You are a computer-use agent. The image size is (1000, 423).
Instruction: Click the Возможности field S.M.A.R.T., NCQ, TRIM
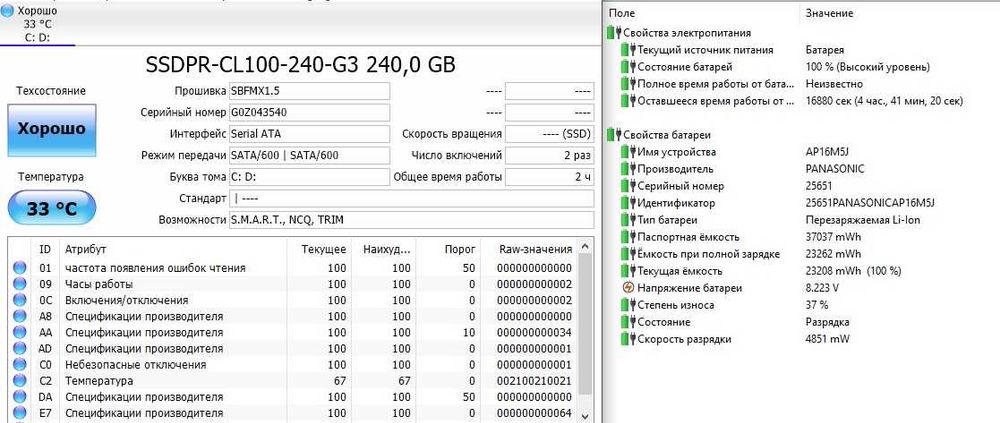click(411, 219)
